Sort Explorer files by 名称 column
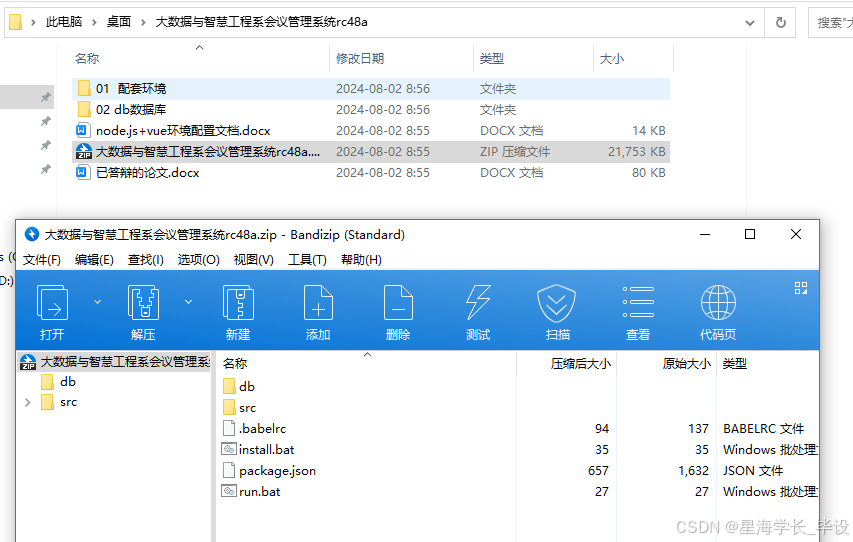Viewport: 853px width, 542px height. coord(87,58)
